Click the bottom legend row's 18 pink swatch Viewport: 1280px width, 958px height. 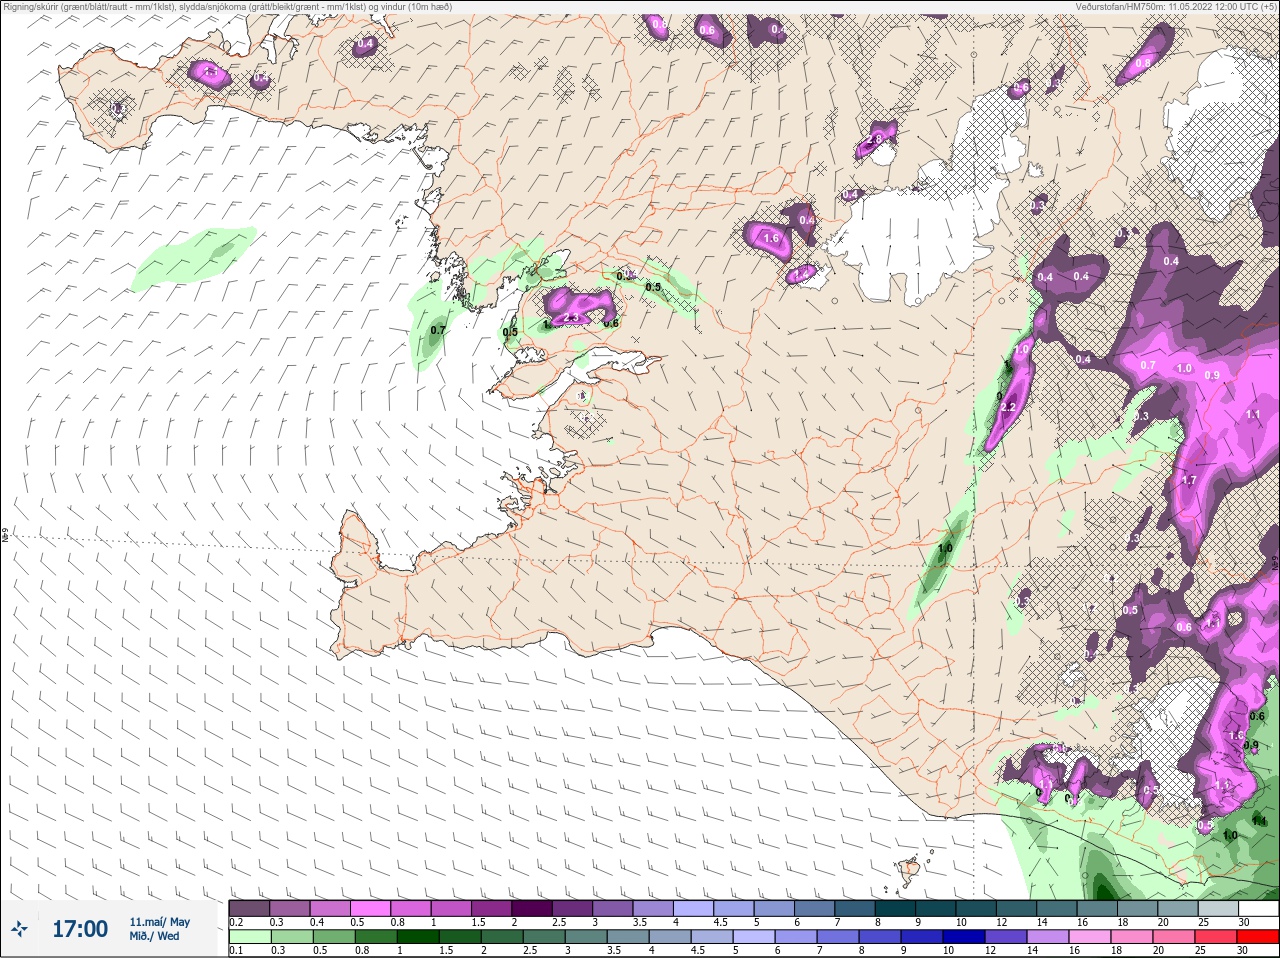pos(1133,937)
